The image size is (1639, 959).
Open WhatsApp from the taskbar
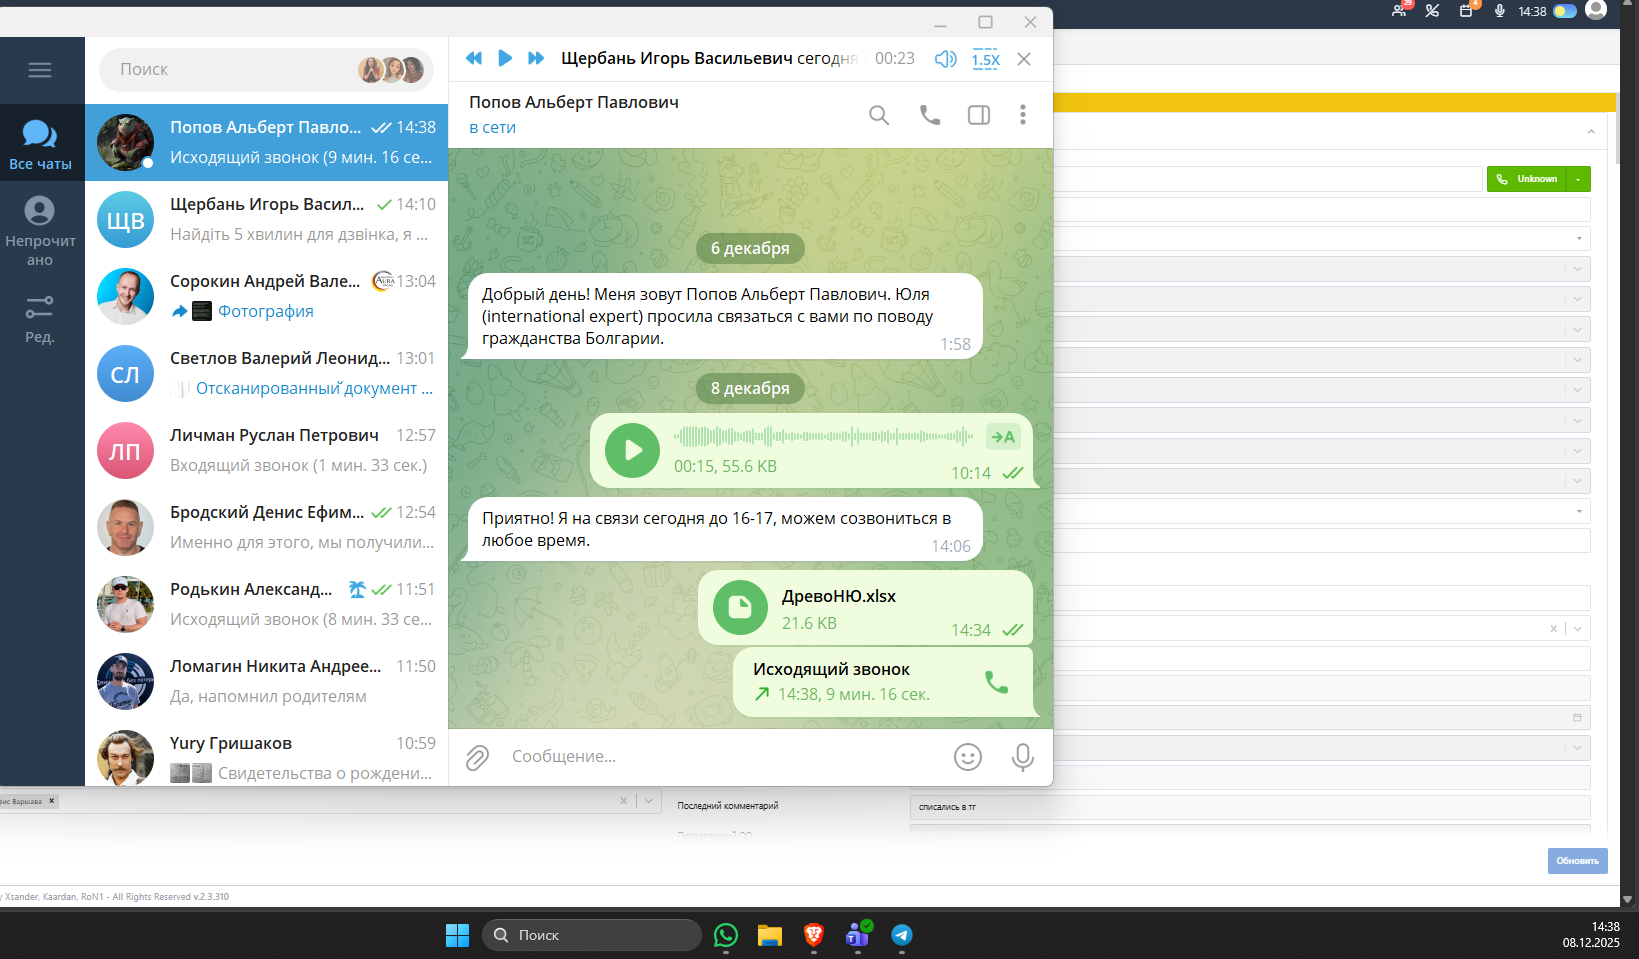tap(726, 935)
